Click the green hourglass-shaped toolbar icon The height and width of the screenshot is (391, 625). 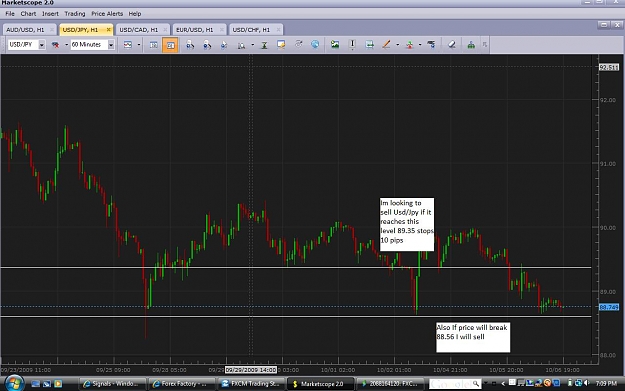coord(264,45)
